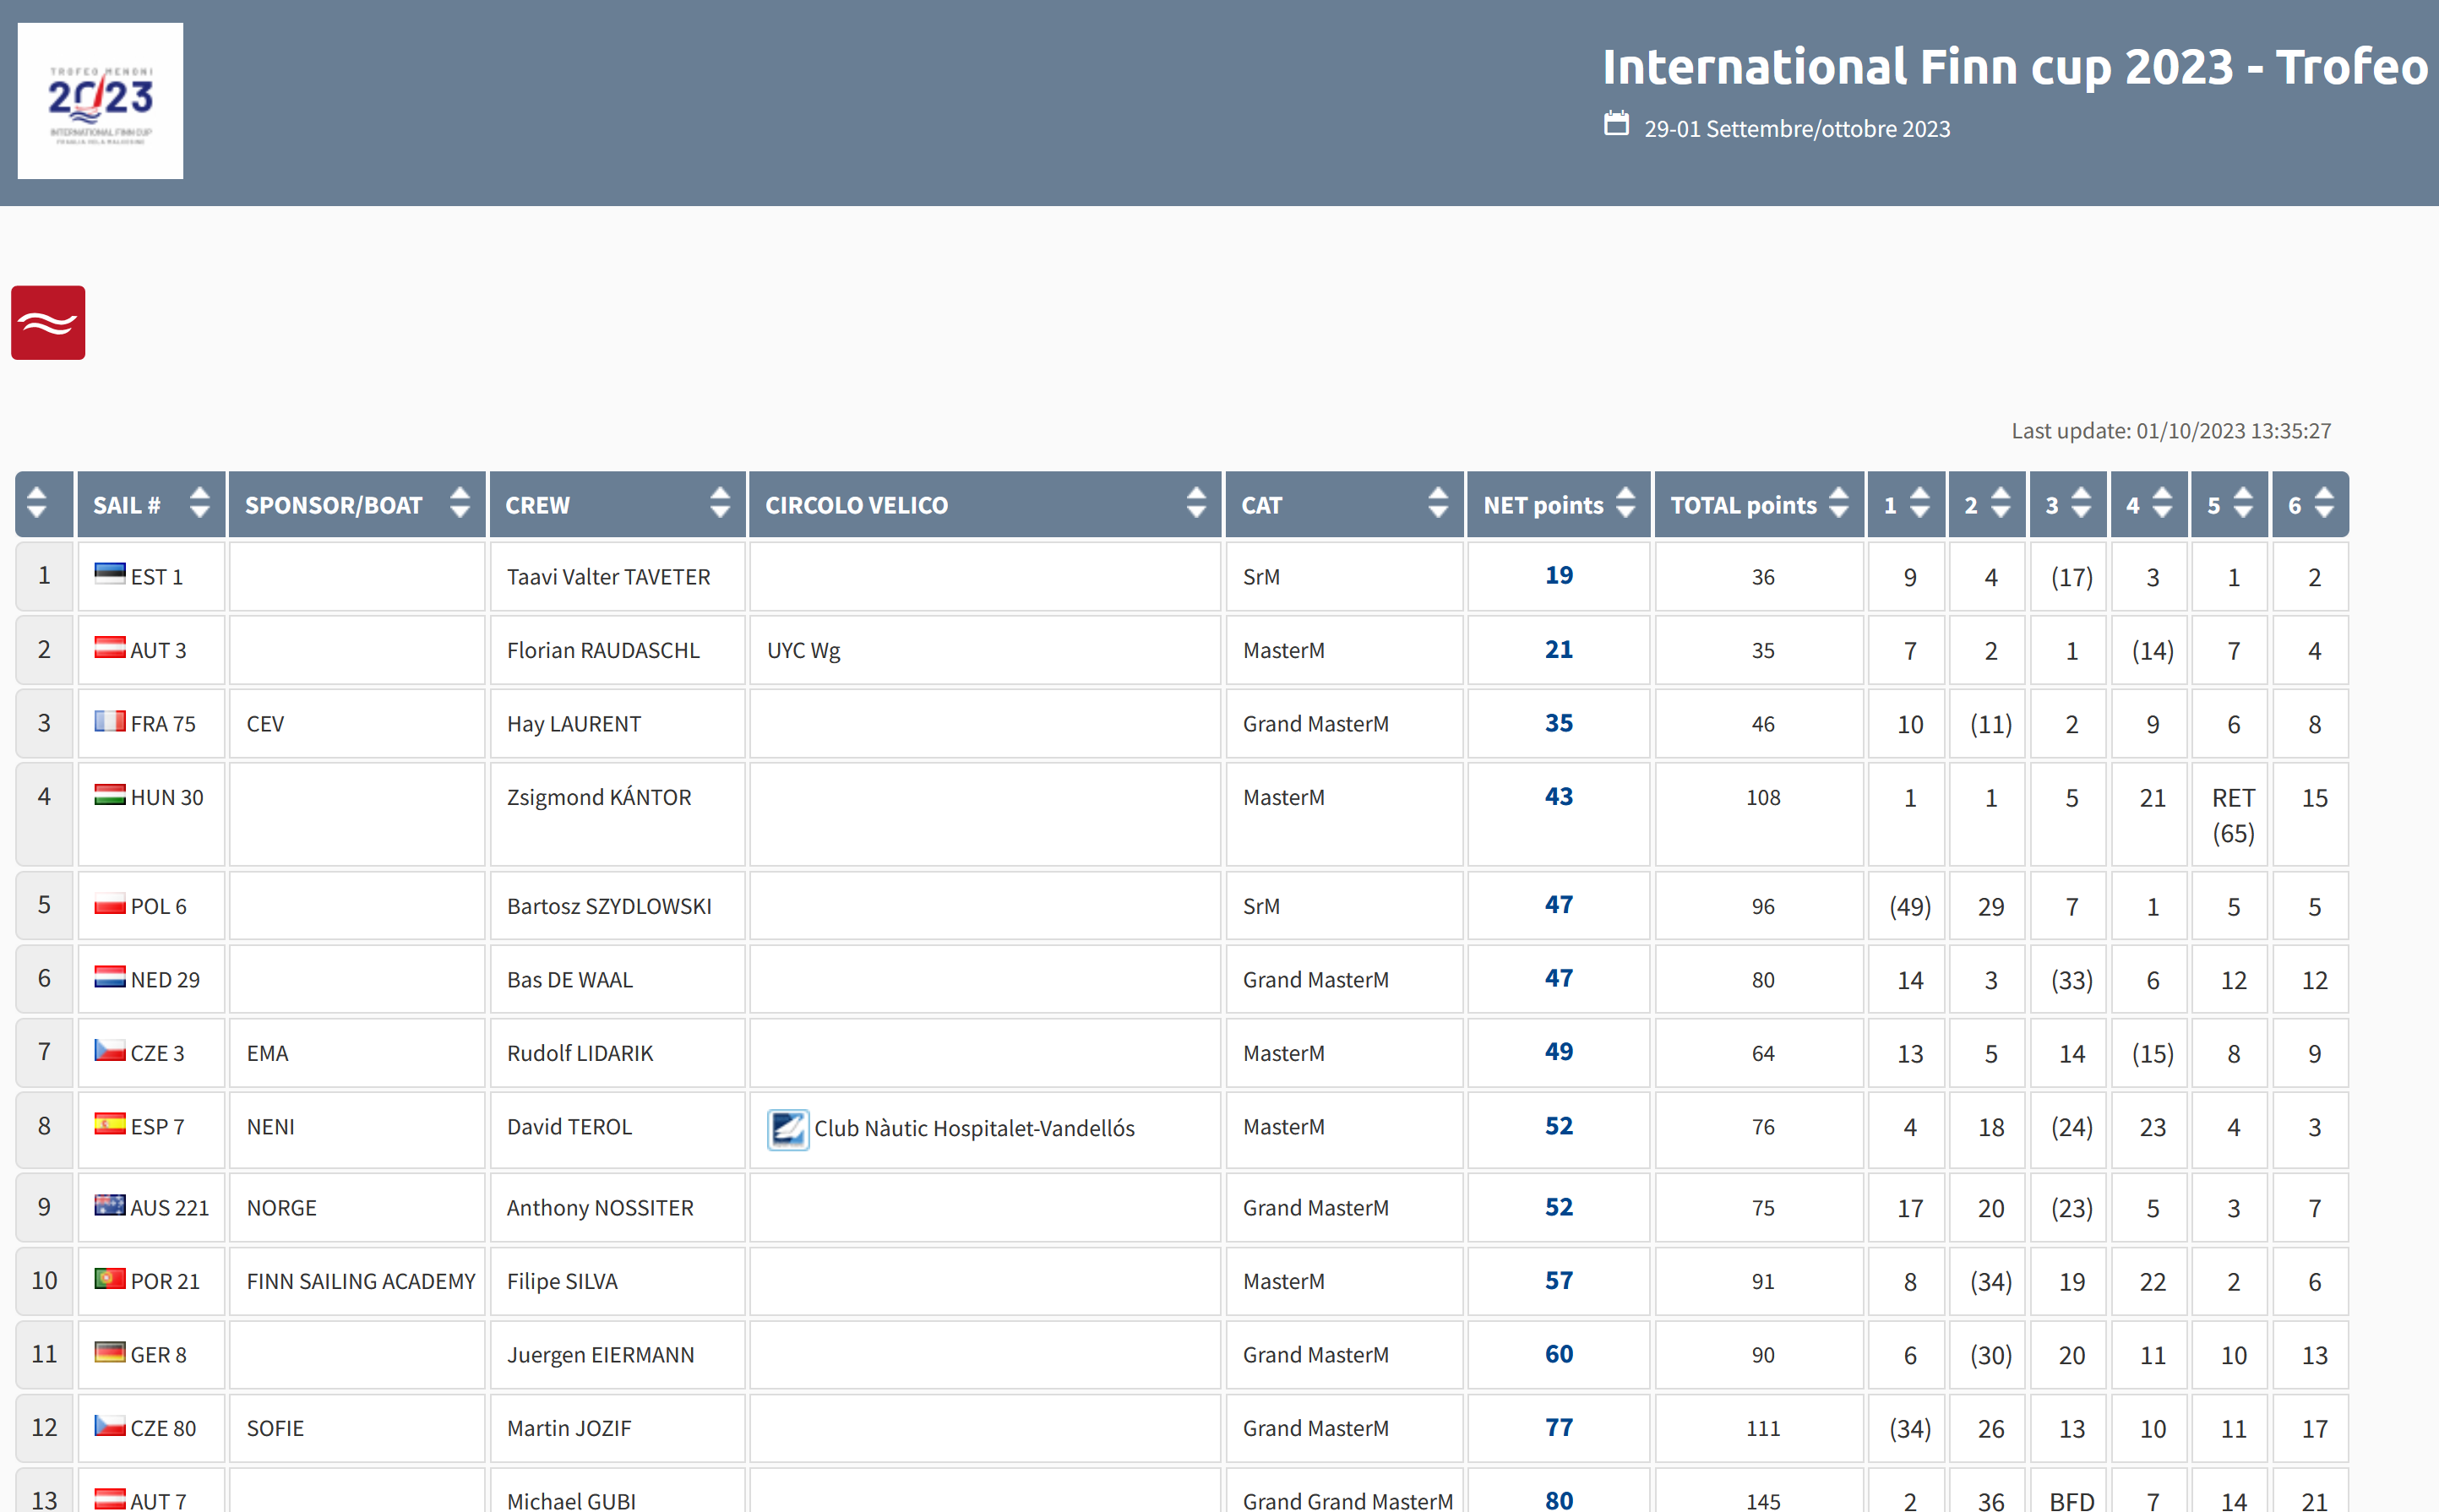This screenshot has height=1512, width=2439.
Task: Select crew name Bartosz SZYDLOWSKI
Action: (x=609, y=906)
